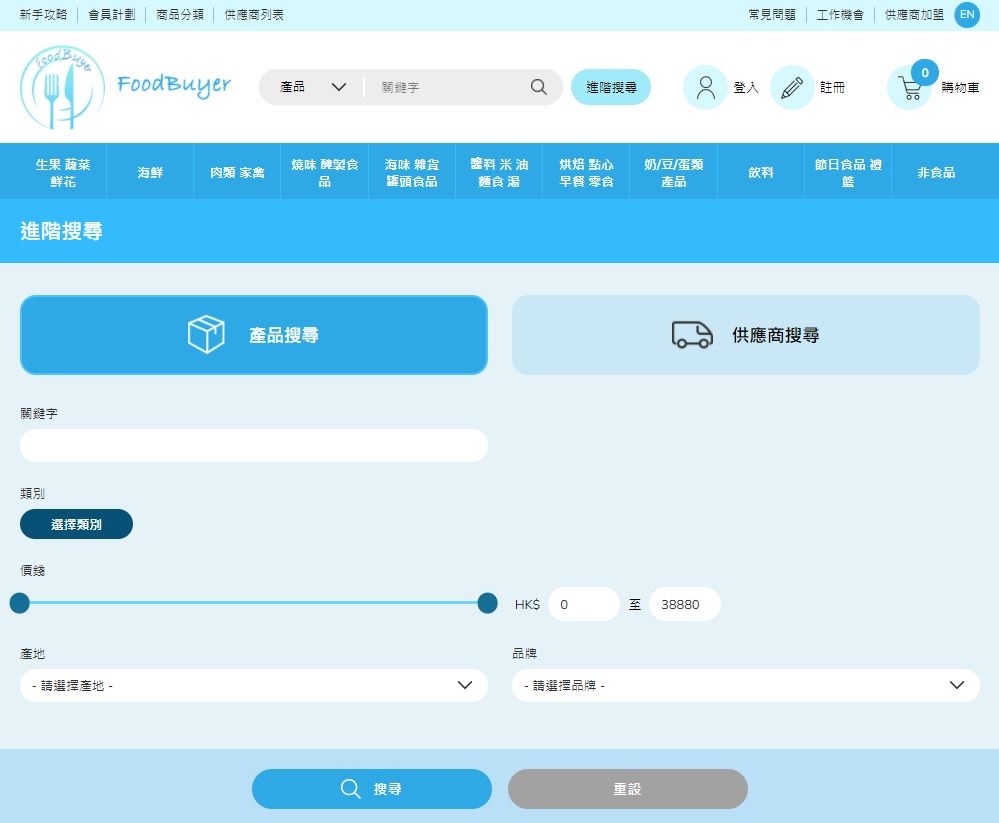
Task: Open the 海鮮 category
Action: click(150, 172)
